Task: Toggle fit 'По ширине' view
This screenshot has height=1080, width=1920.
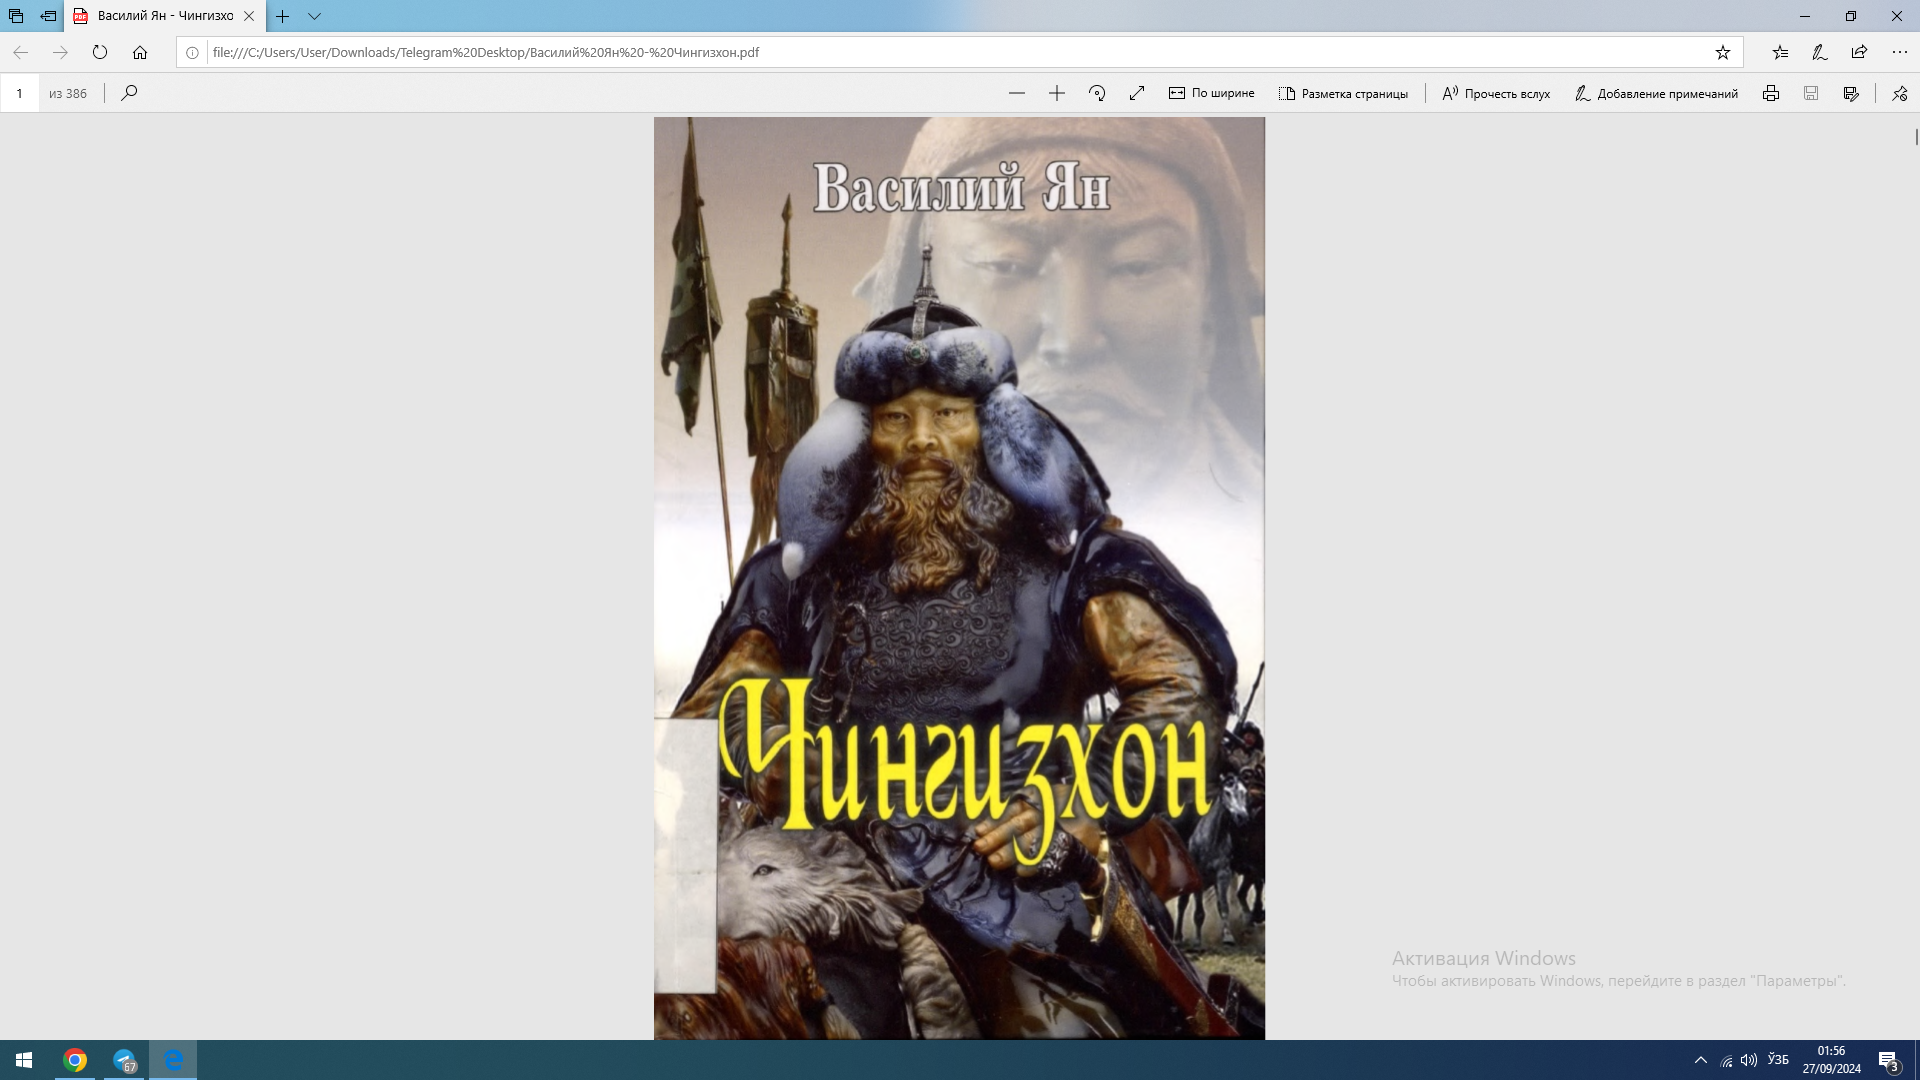Action: [1211, 93]
